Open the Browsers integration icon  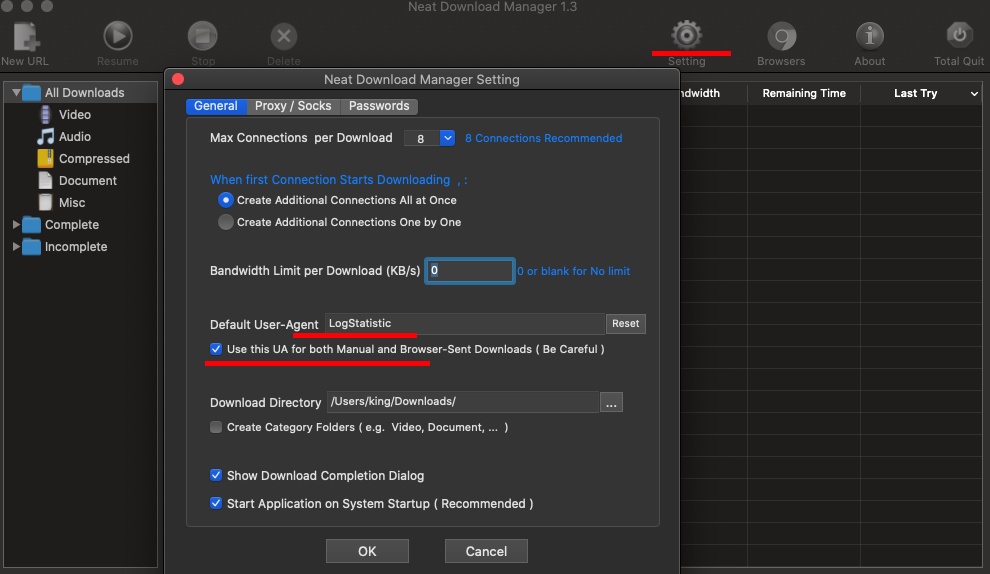click(x=781, y=38)
